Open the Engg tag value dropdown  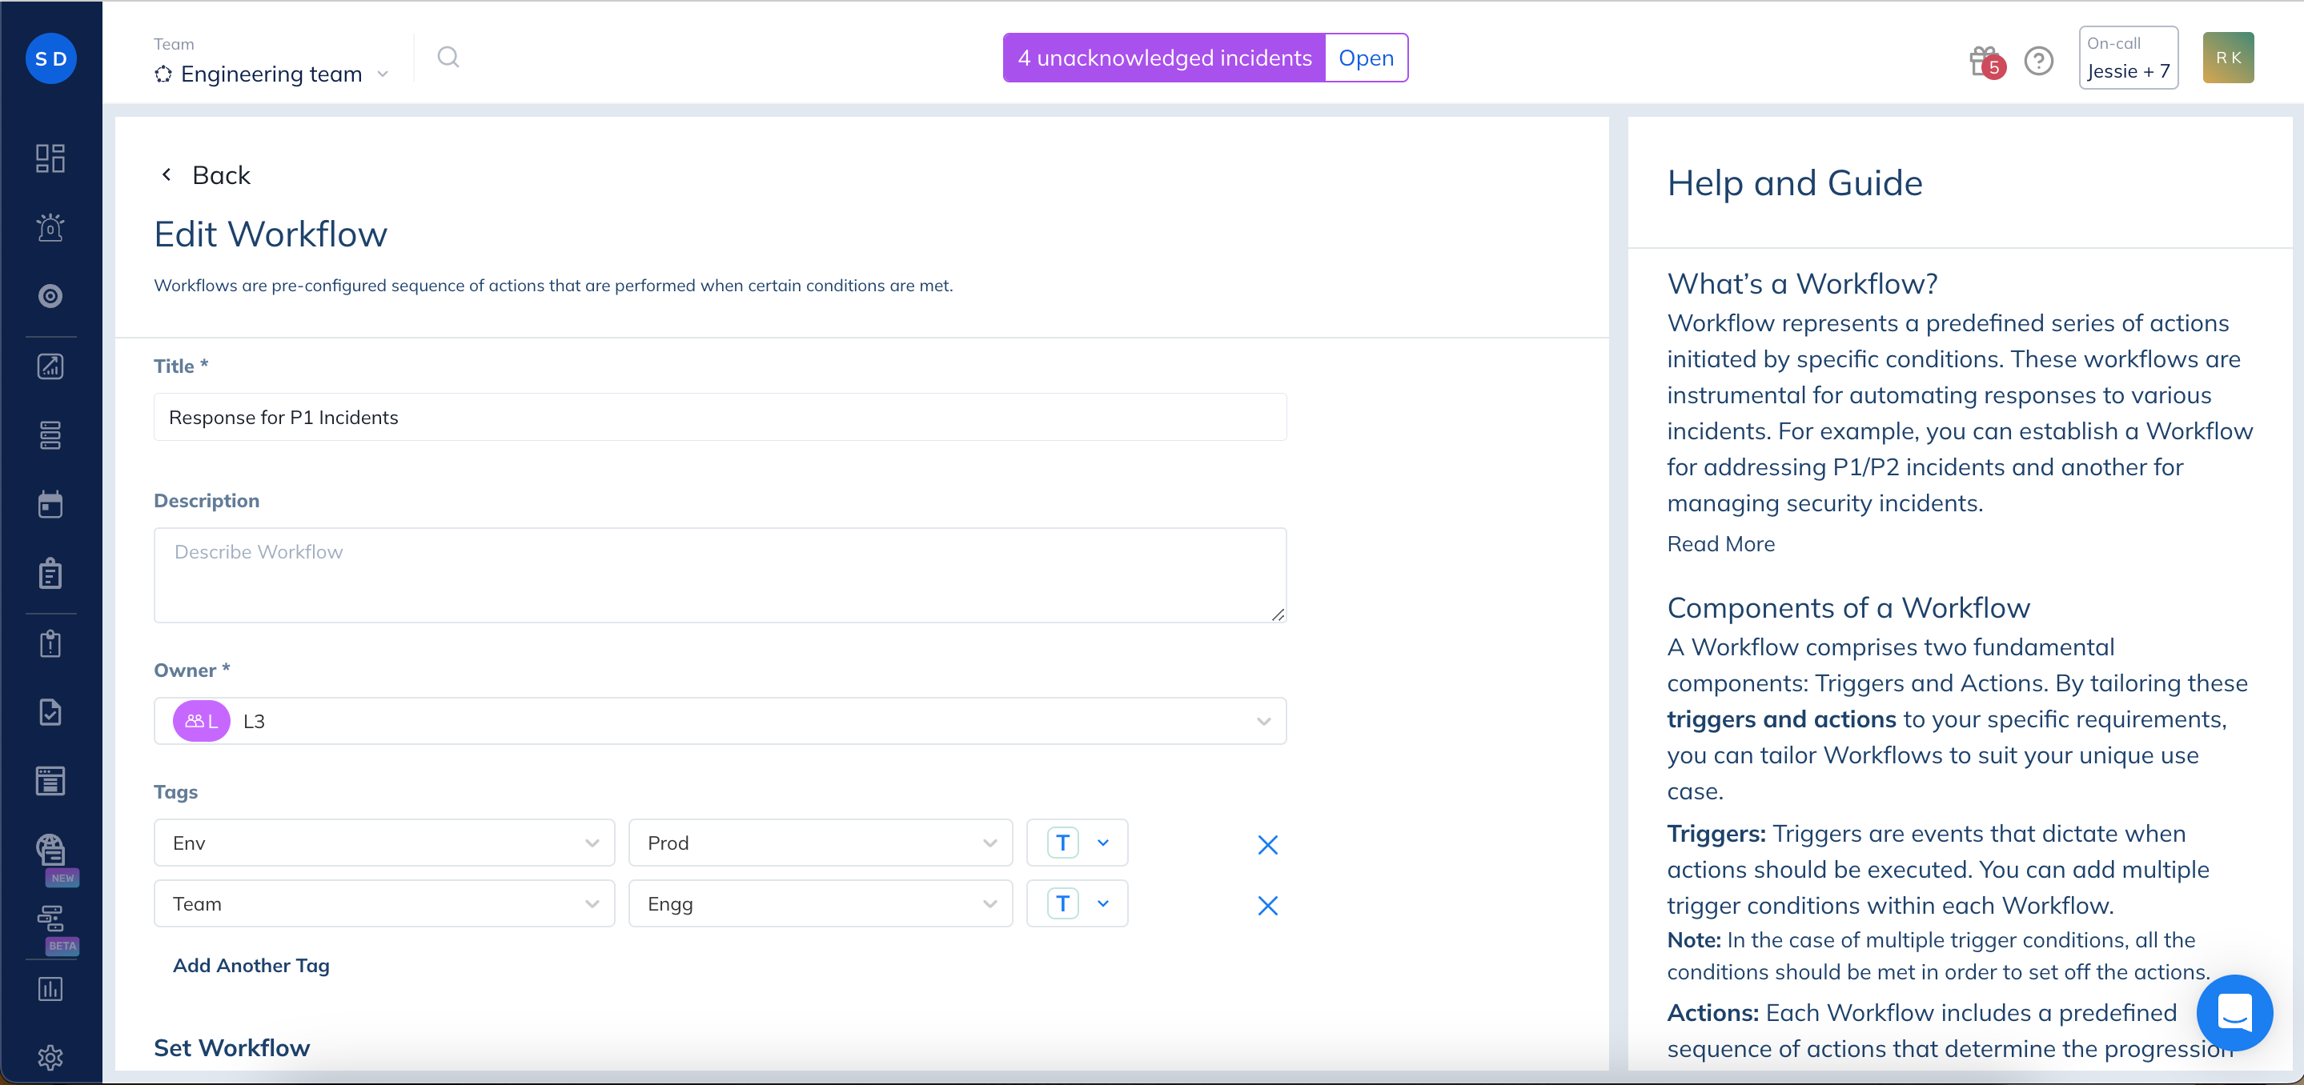coord(820,904)
